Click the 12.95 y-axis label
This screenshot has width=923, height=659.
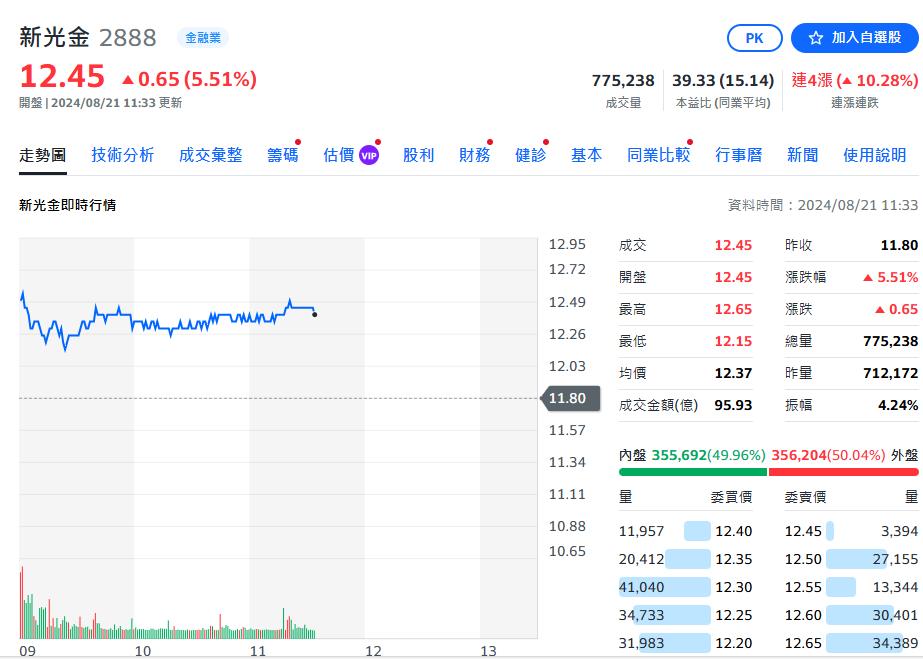(x=567, y=244)
